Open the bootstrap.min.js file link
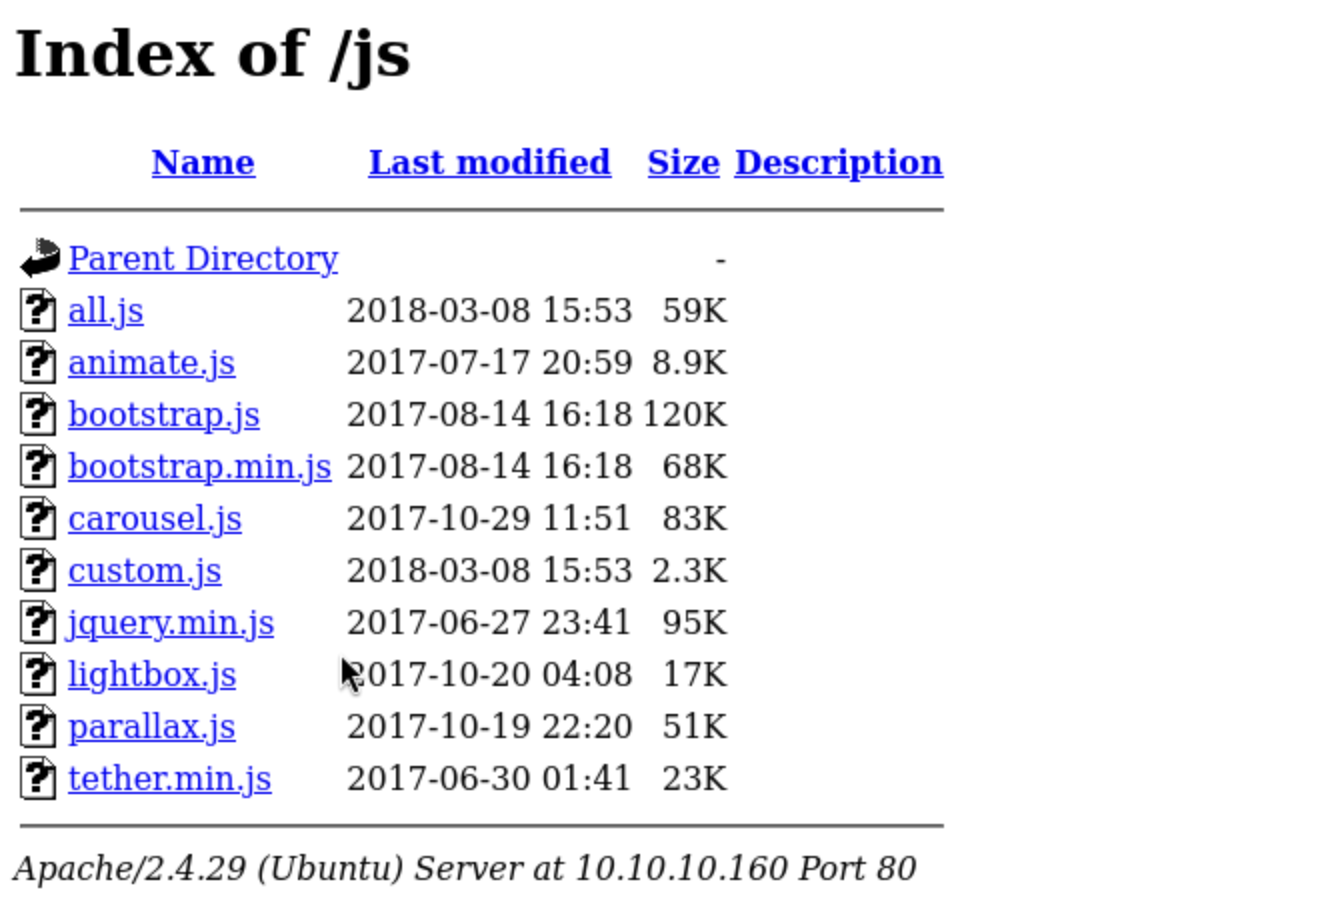This screenshot has height=910, width=1322. (x=199, y=466)
